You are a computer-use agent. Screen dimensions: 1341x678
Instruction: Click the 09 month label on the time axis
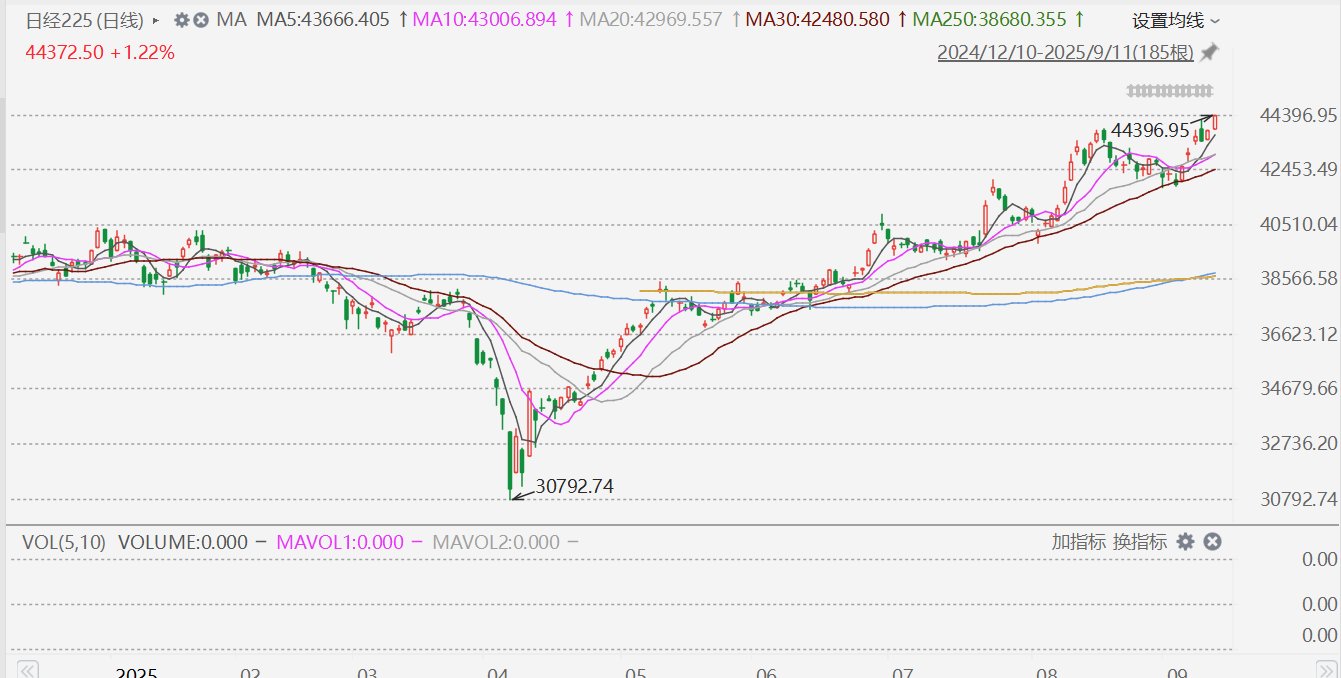click(x=1177, y=673)
